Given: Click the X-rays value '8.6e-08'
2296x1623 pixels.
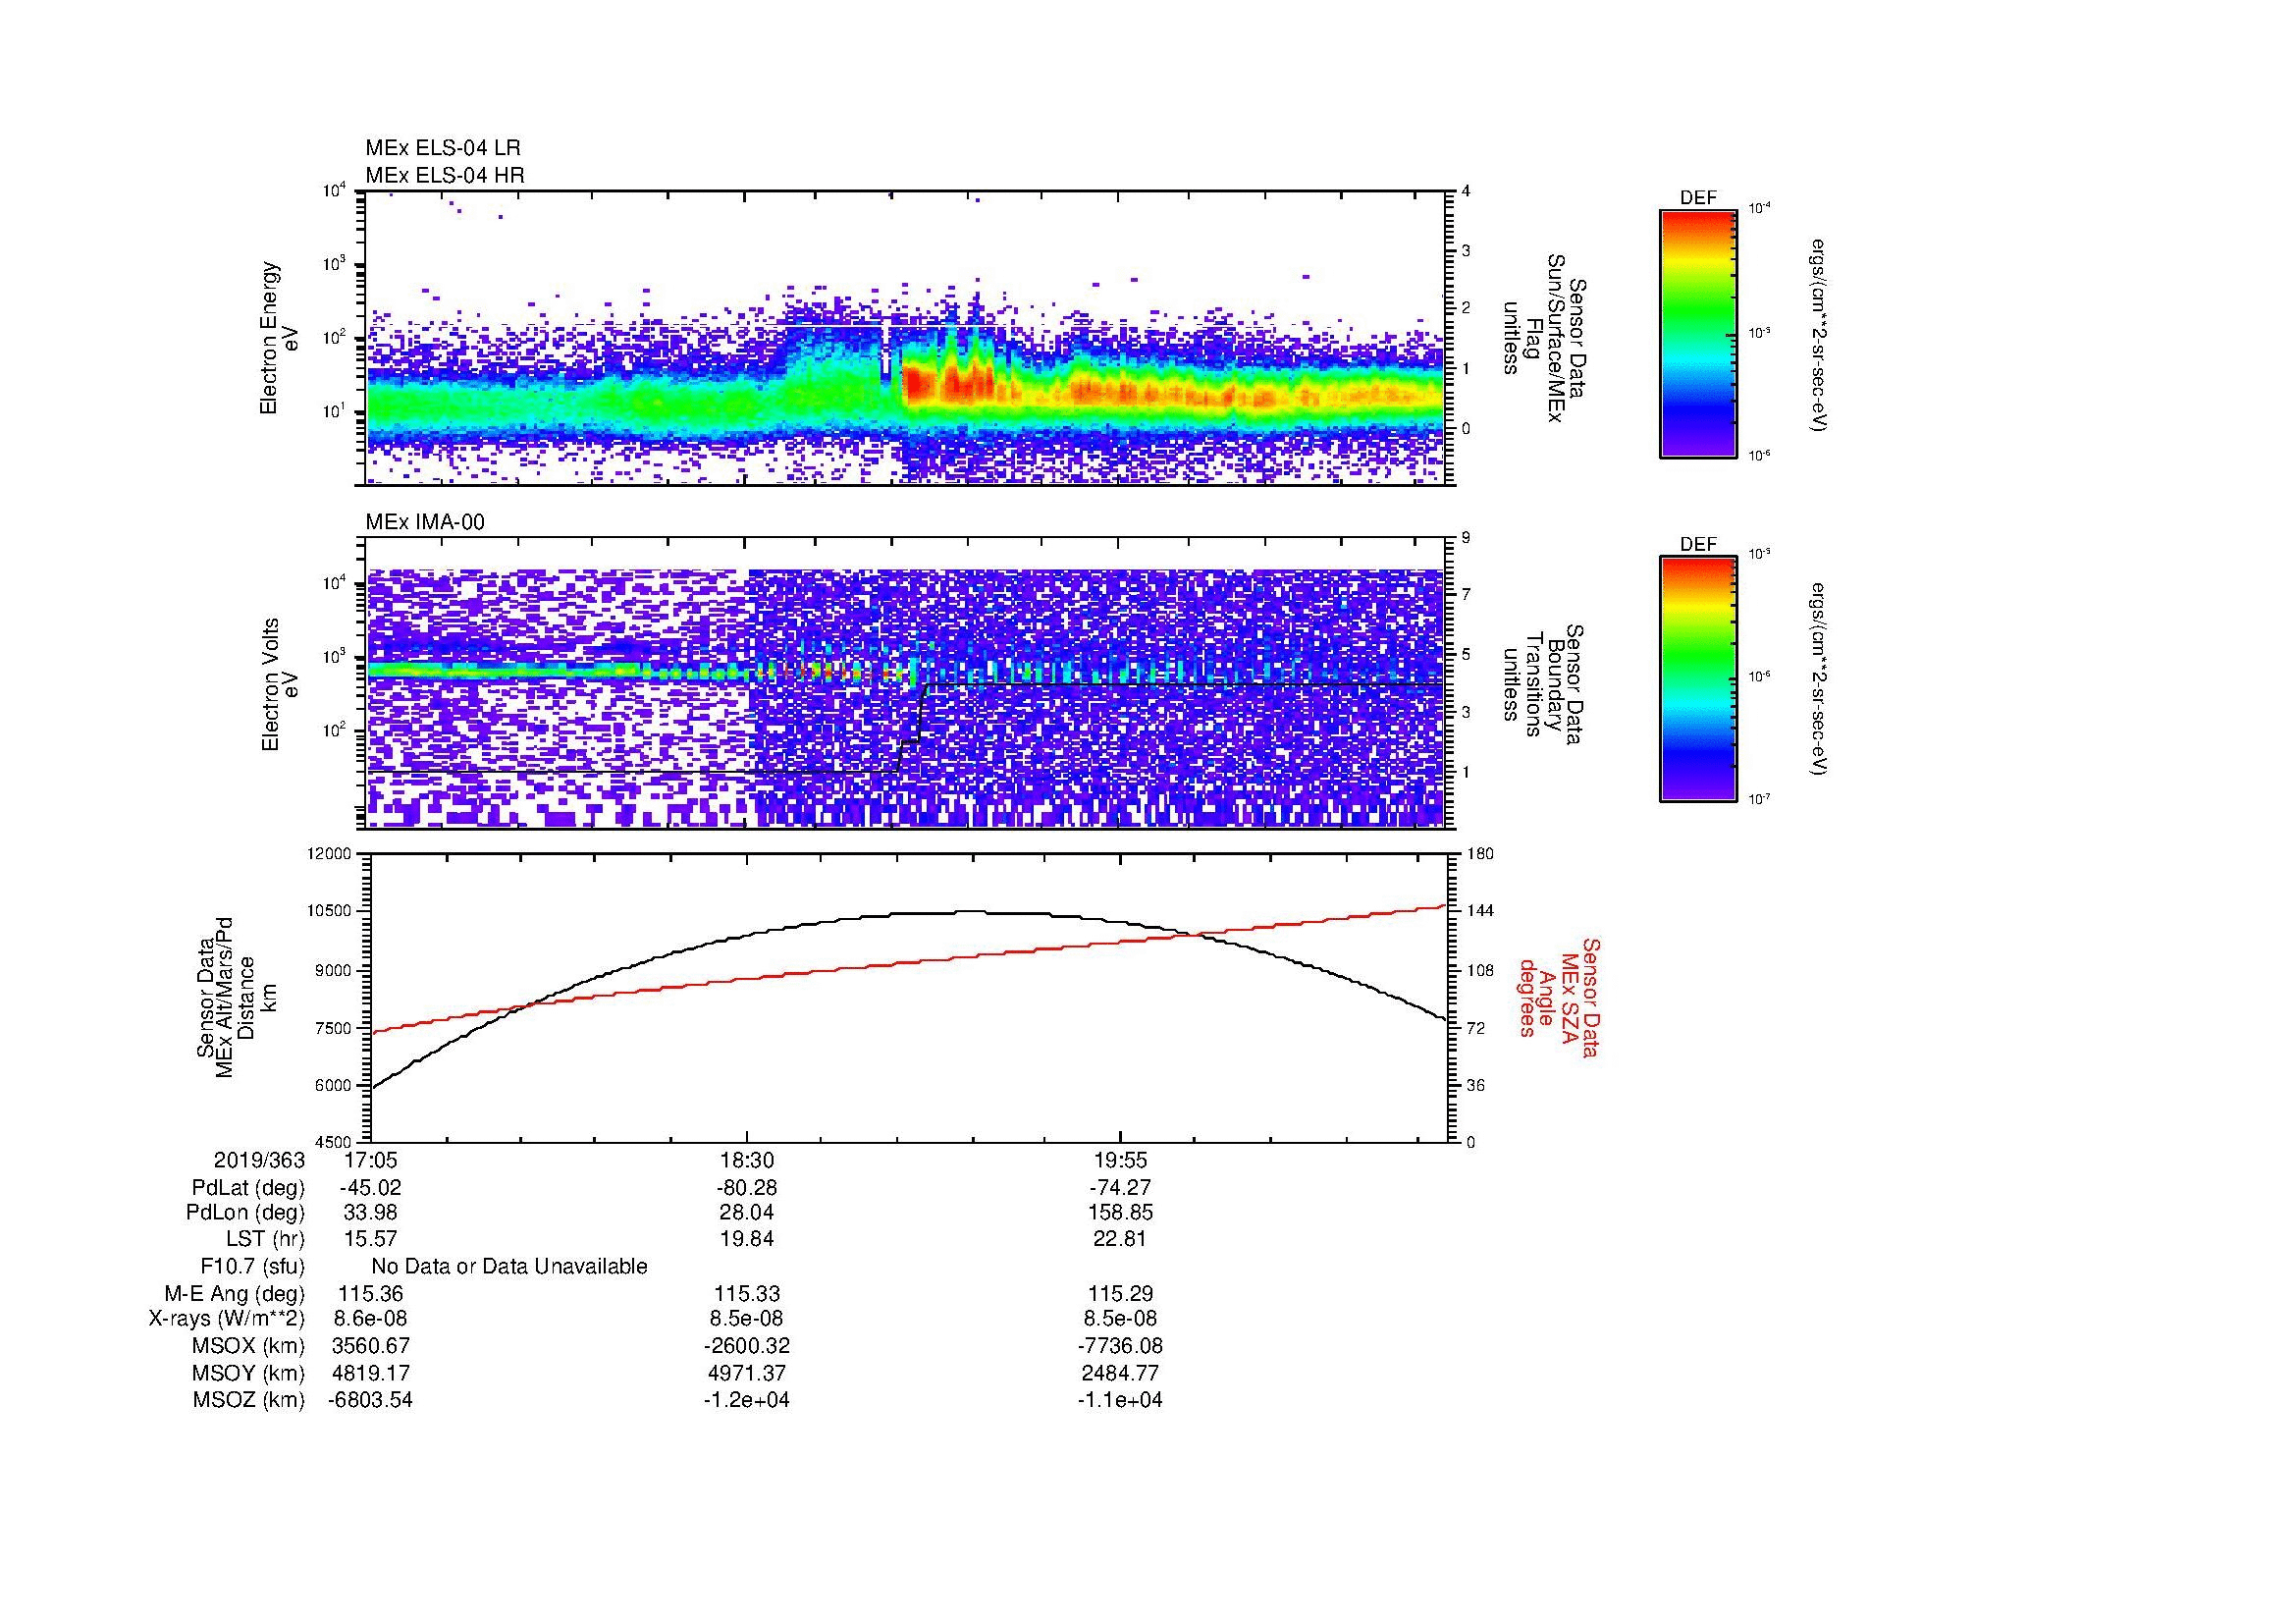Looking at the screenshot, I should 371,1320.
